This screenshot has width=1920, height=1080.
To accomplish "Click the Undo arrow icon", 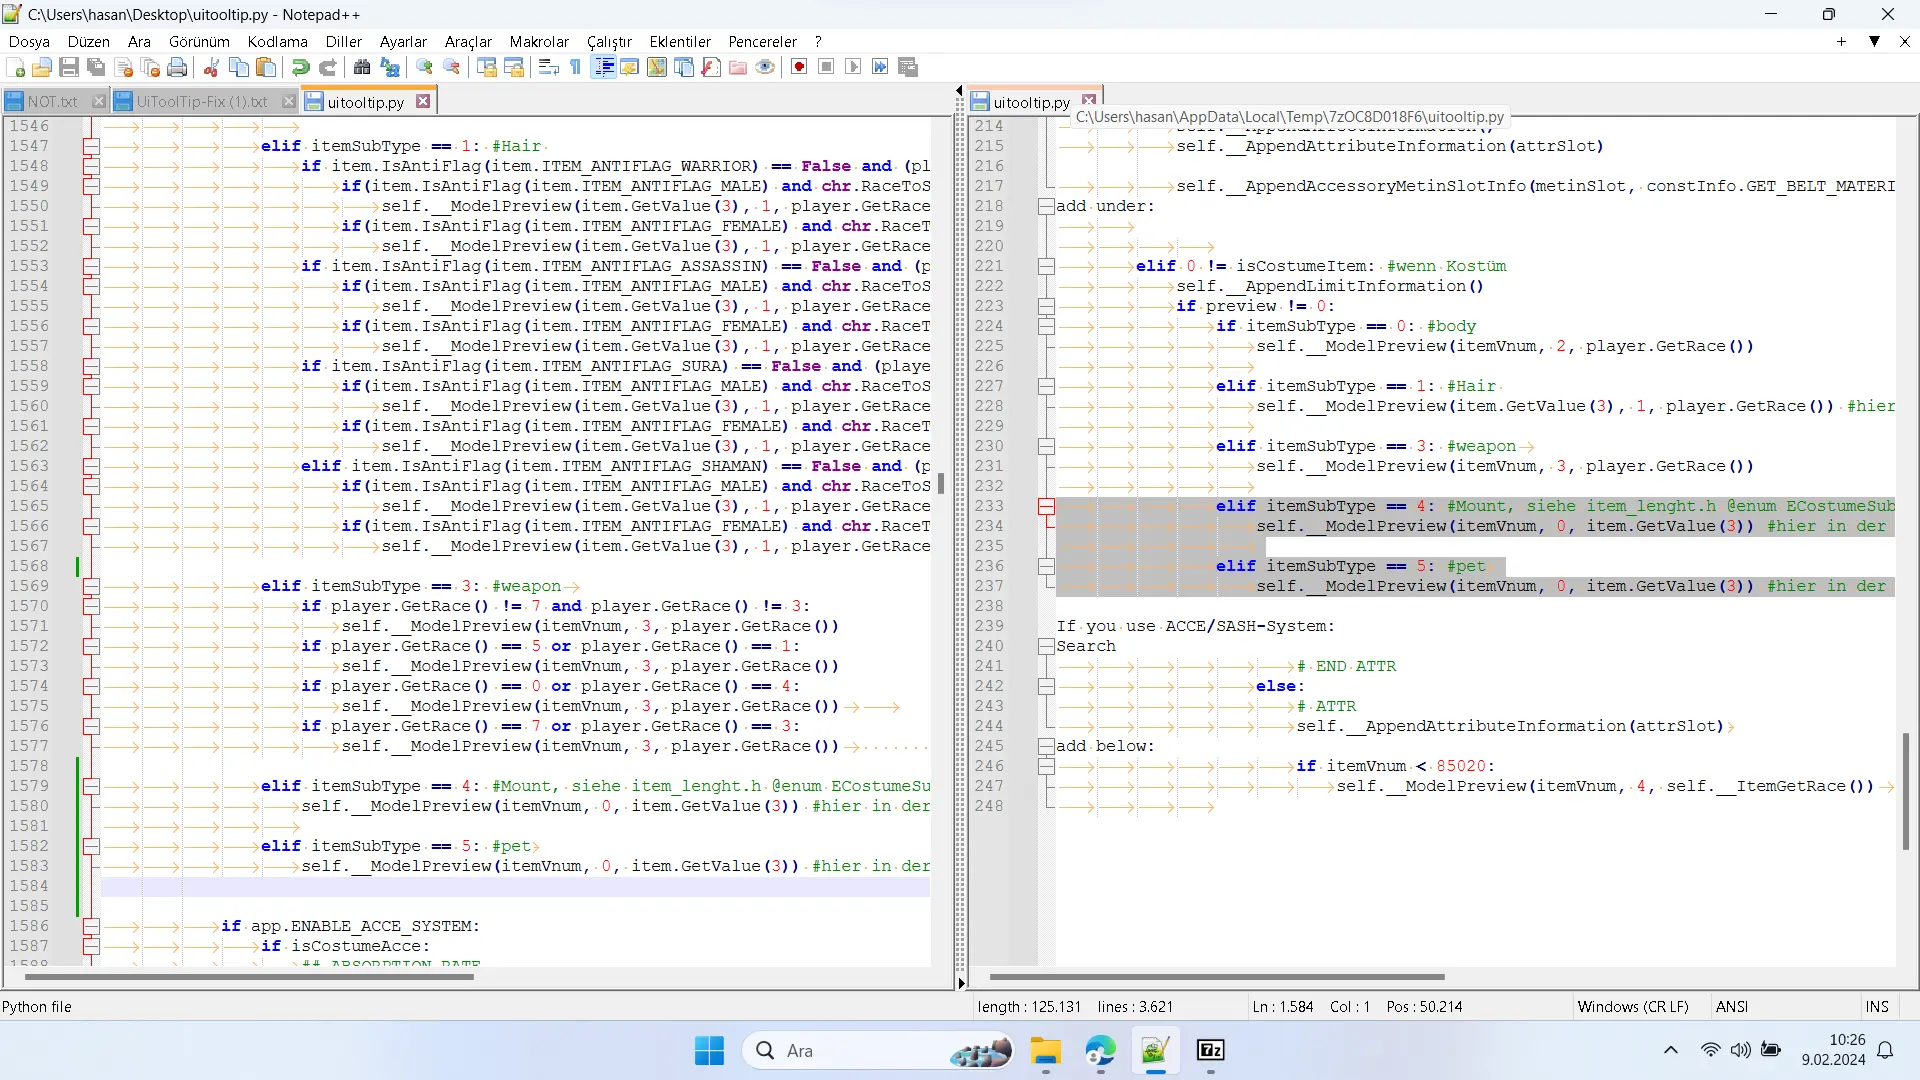I will pos(300,67).
